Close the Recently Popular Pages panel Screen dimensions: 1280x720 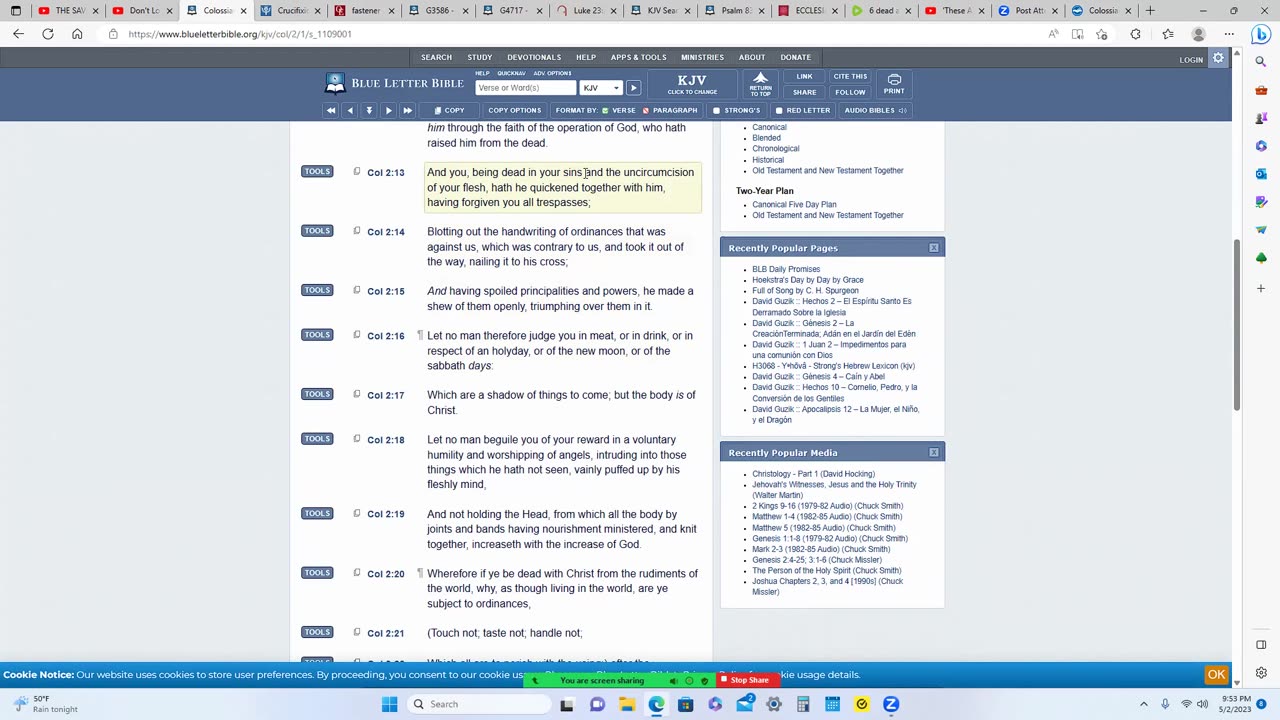934,247
